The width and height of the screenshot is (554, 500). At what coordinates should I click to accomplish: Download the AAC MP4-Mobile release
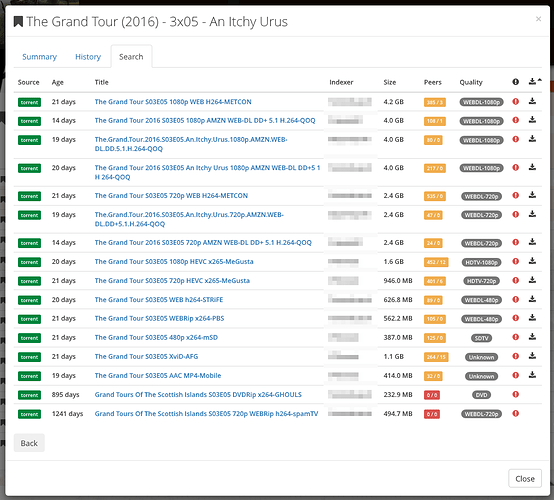[x=532, y=375]
